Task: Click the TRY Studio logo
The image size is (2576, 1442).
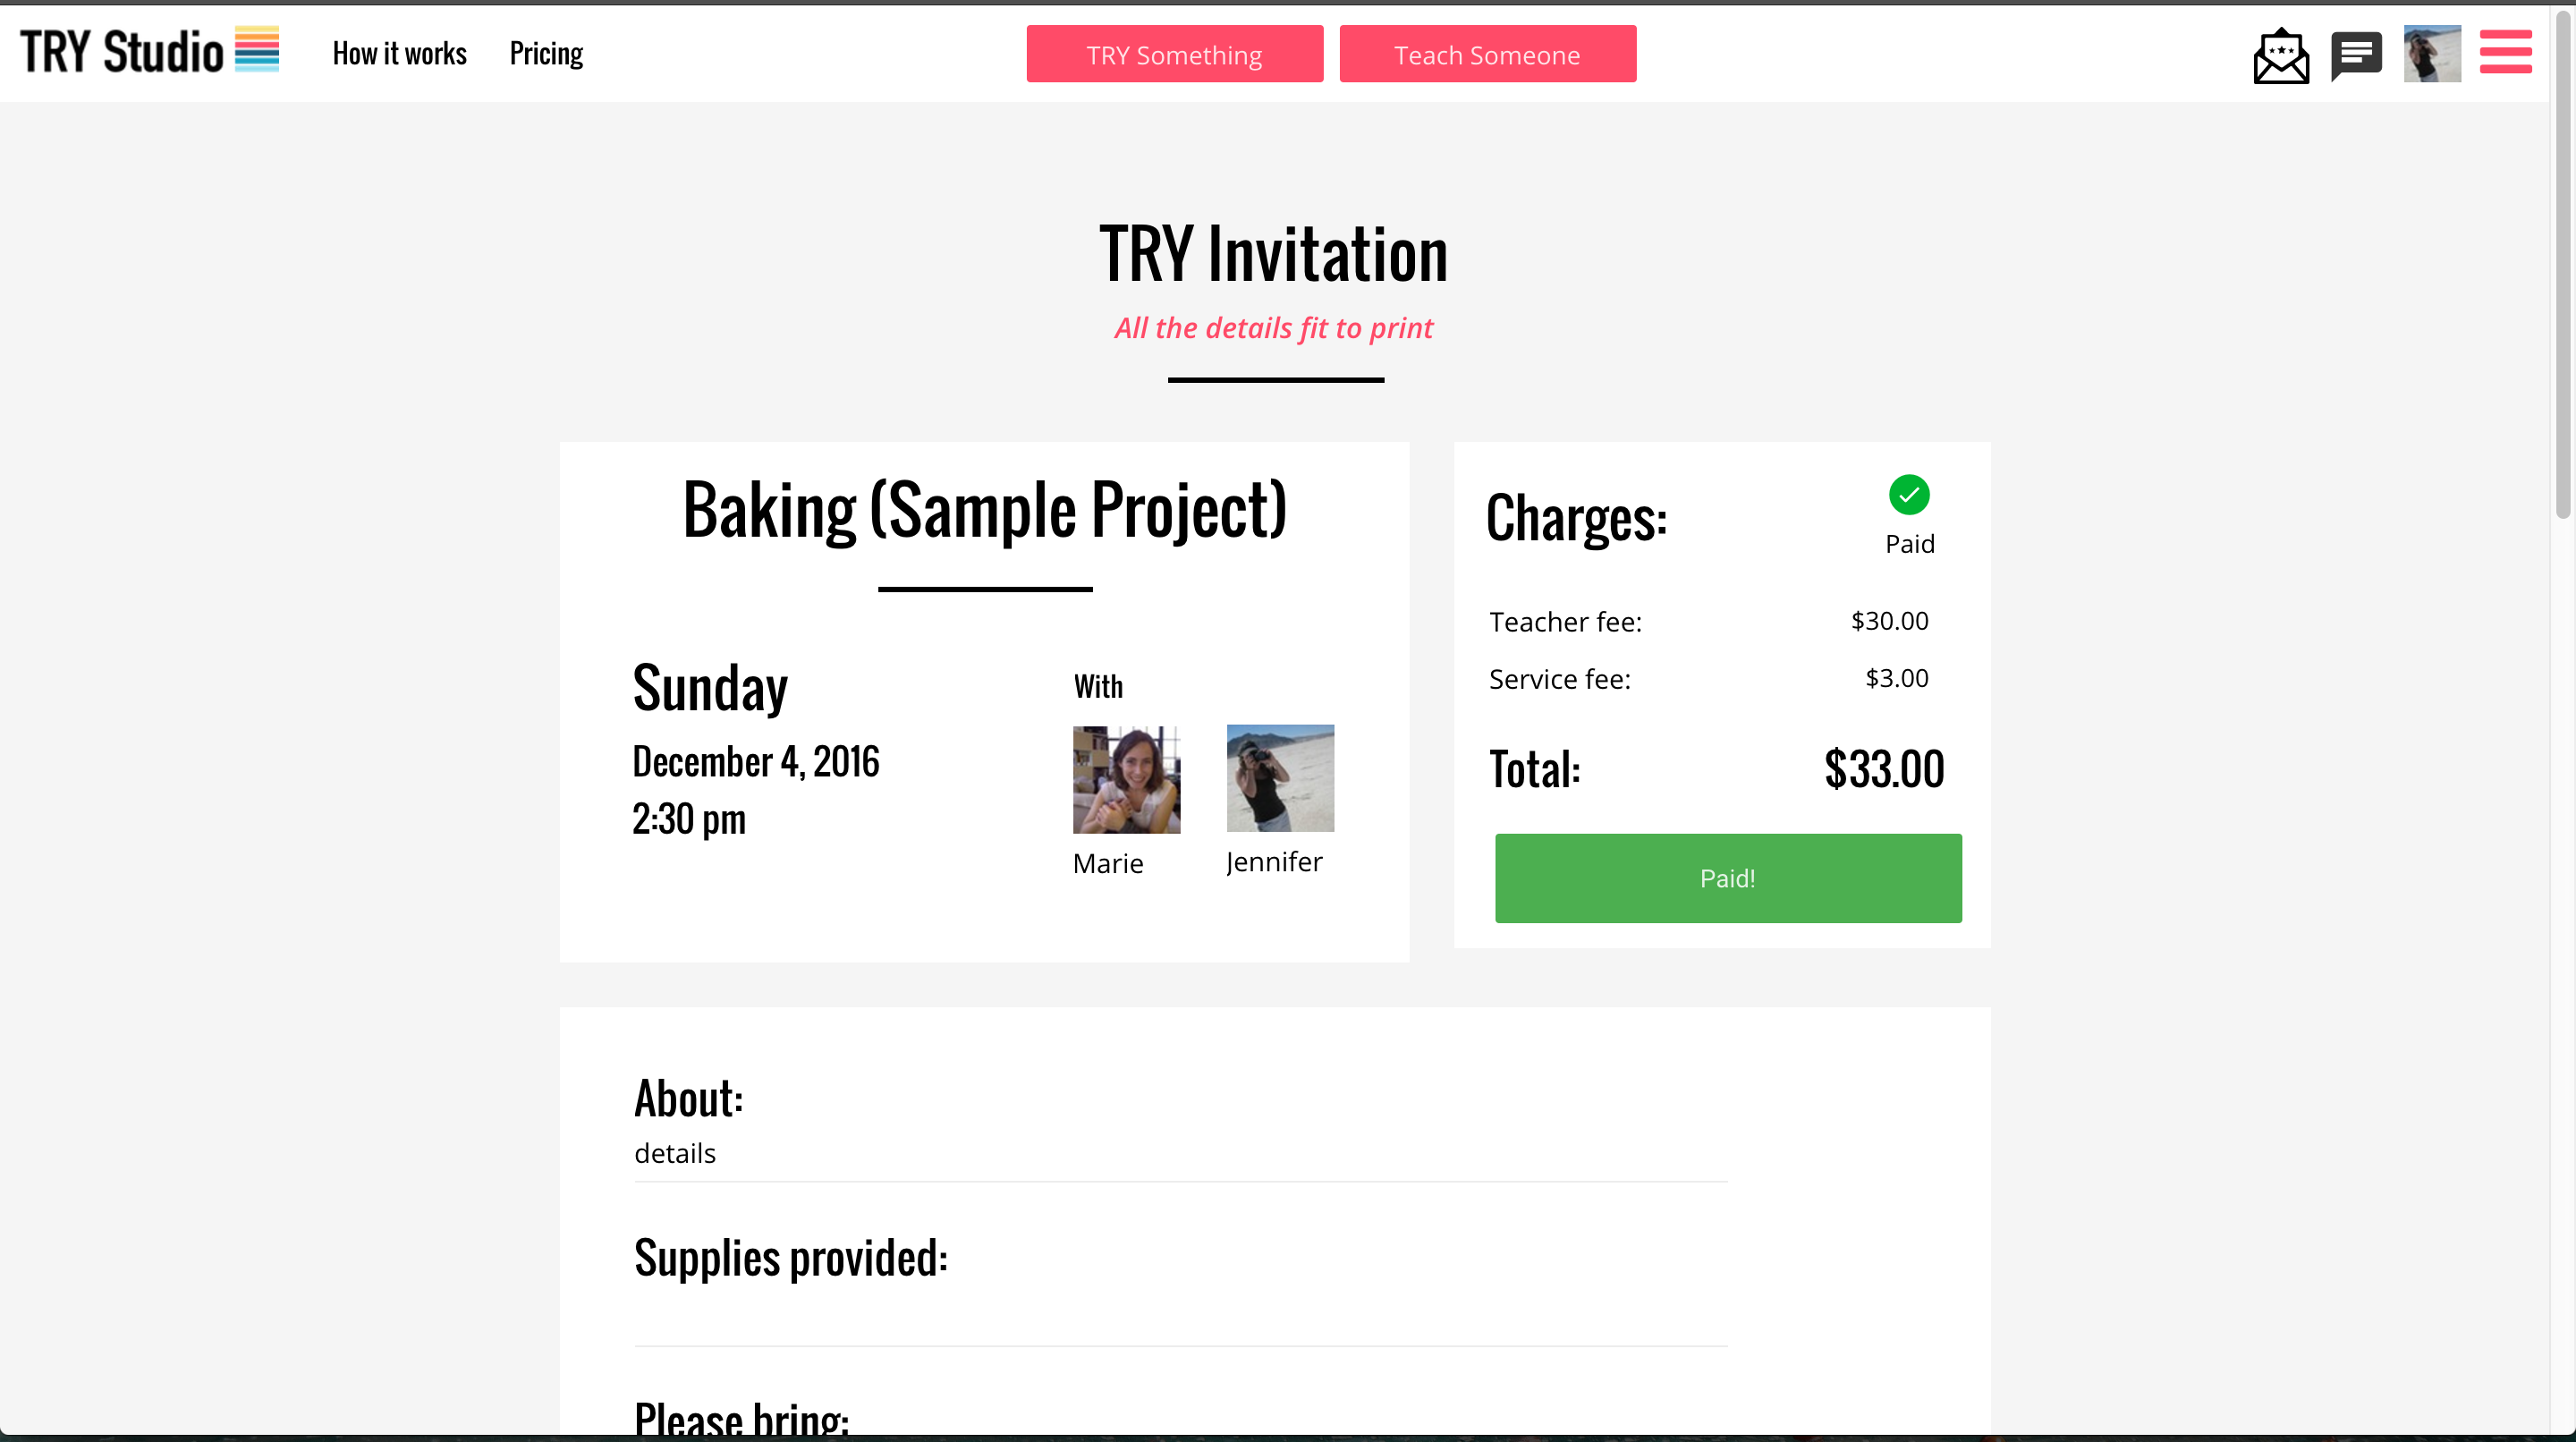Action: pyautogui.click(x=122, y=50)
